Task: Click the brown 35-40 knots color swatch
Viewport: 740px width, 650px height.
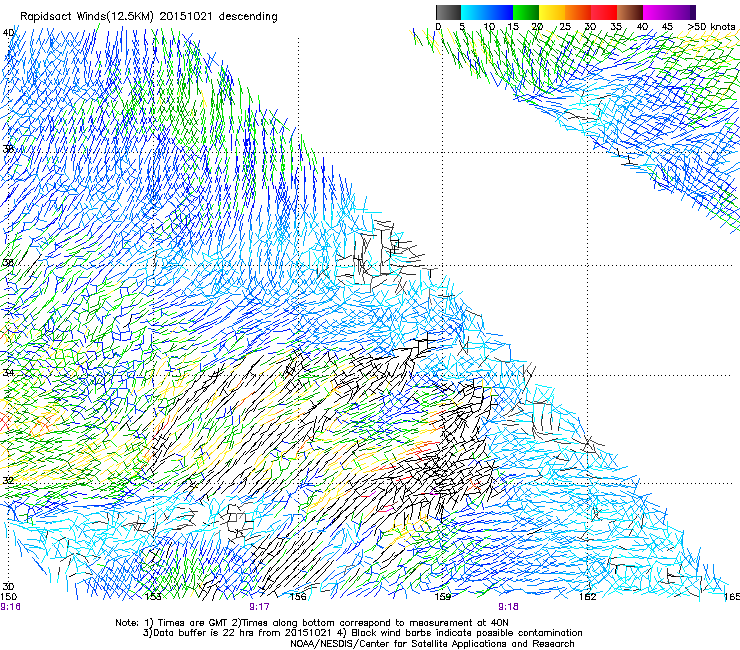Action: point(630,12)
